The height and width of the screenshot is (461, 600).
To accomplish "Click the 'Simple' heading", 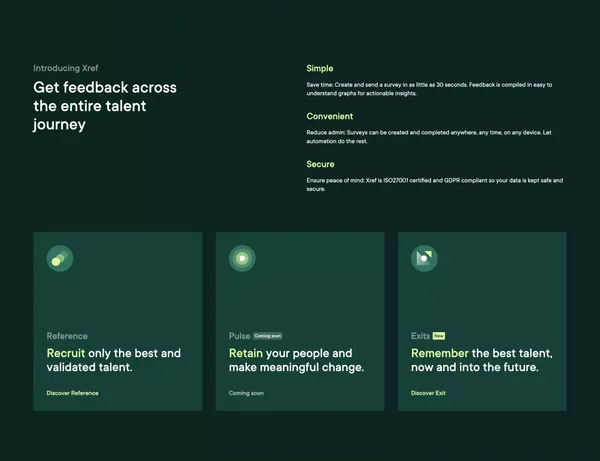I will click(x=320, y=68).
